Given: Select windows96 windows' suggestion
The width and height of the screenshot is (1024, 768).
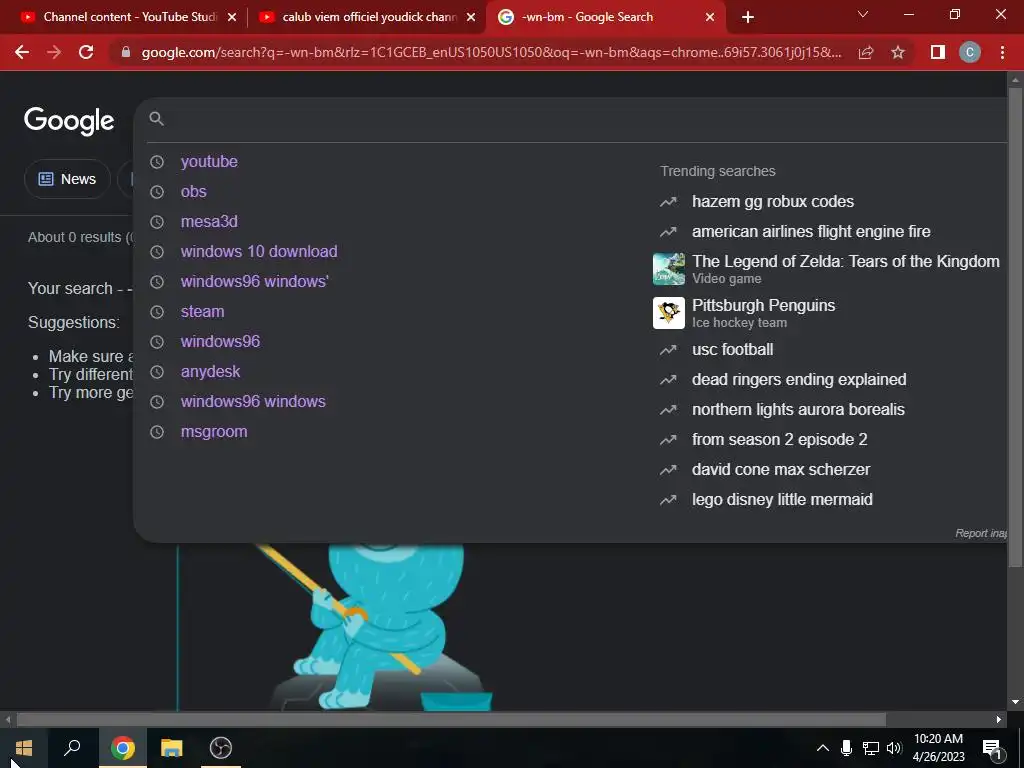Looking at the screenshot, I should [255, 281].
